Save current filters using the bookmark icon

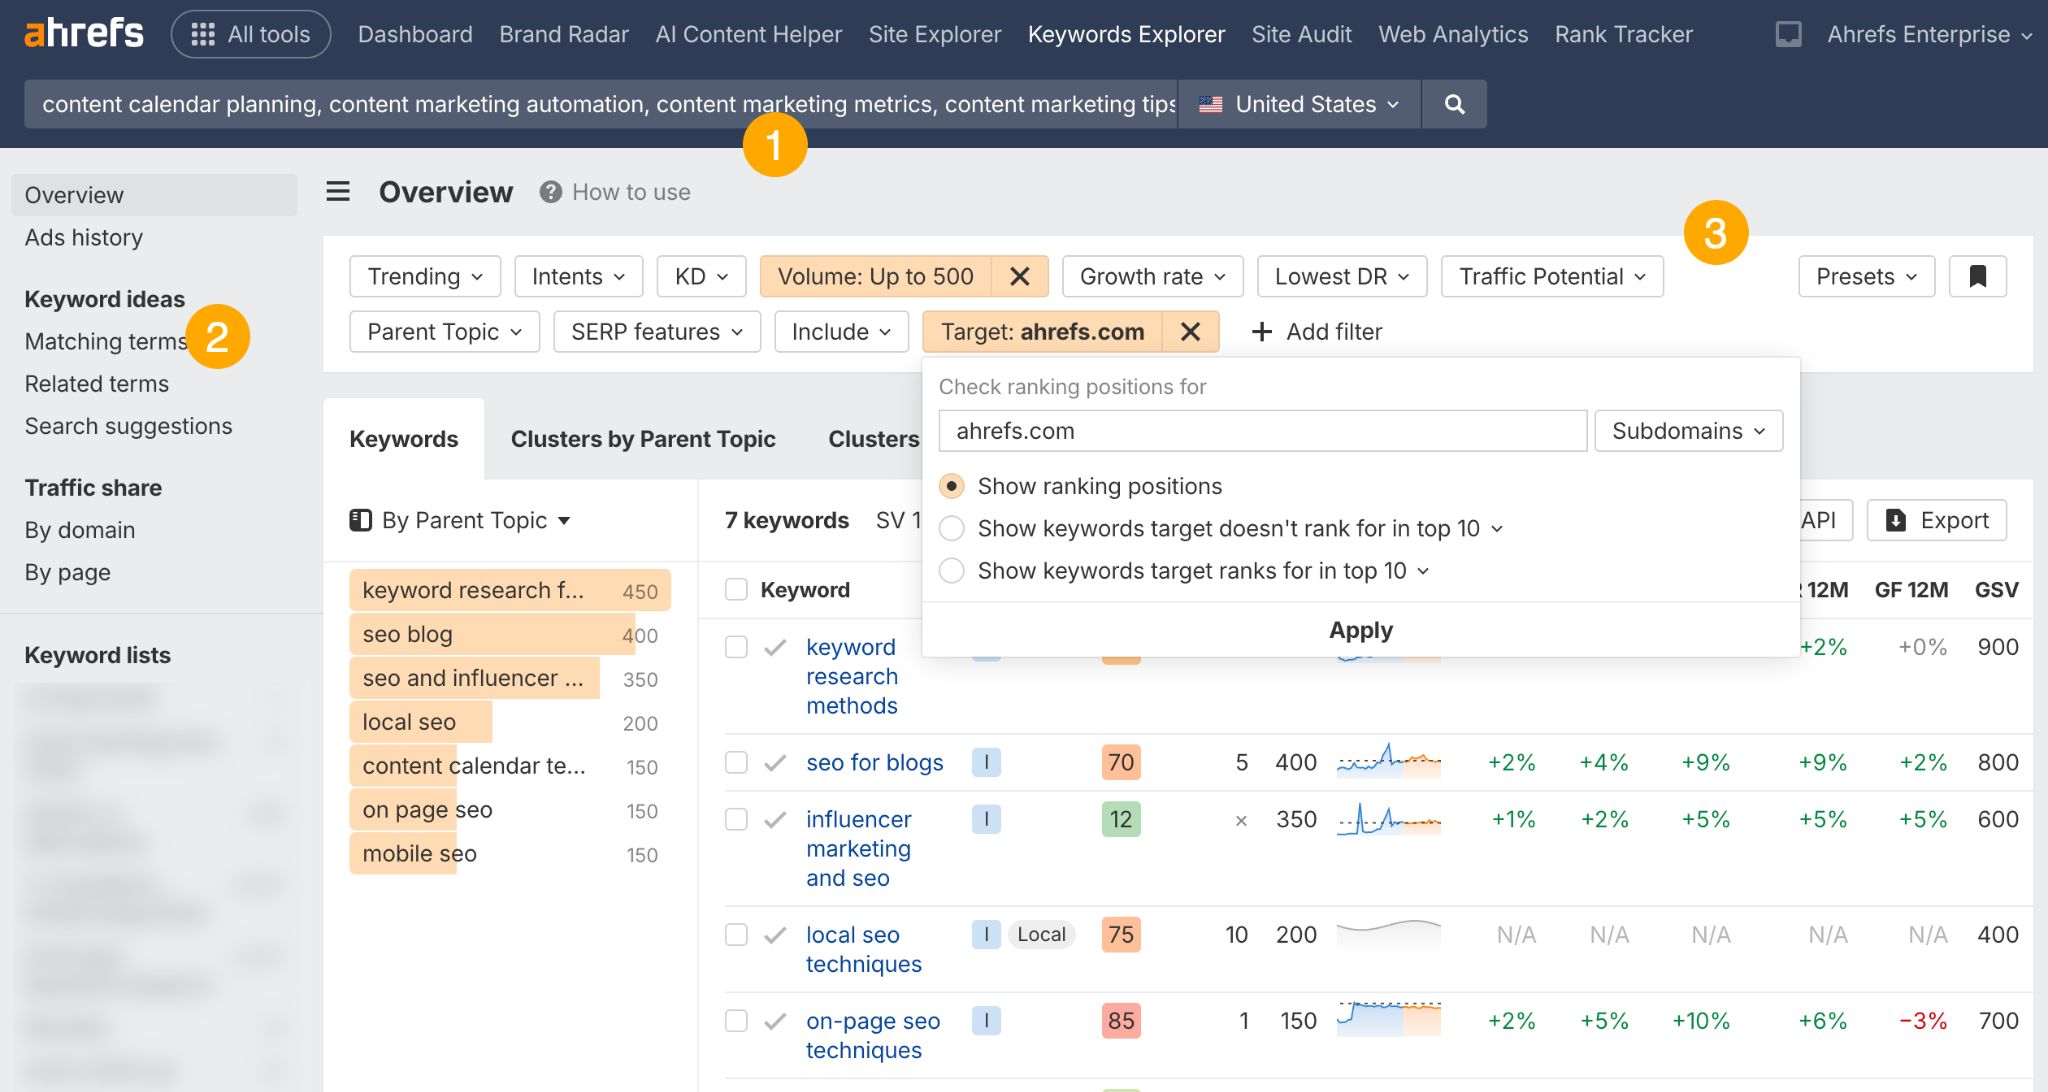click(x=1978, y=277)
